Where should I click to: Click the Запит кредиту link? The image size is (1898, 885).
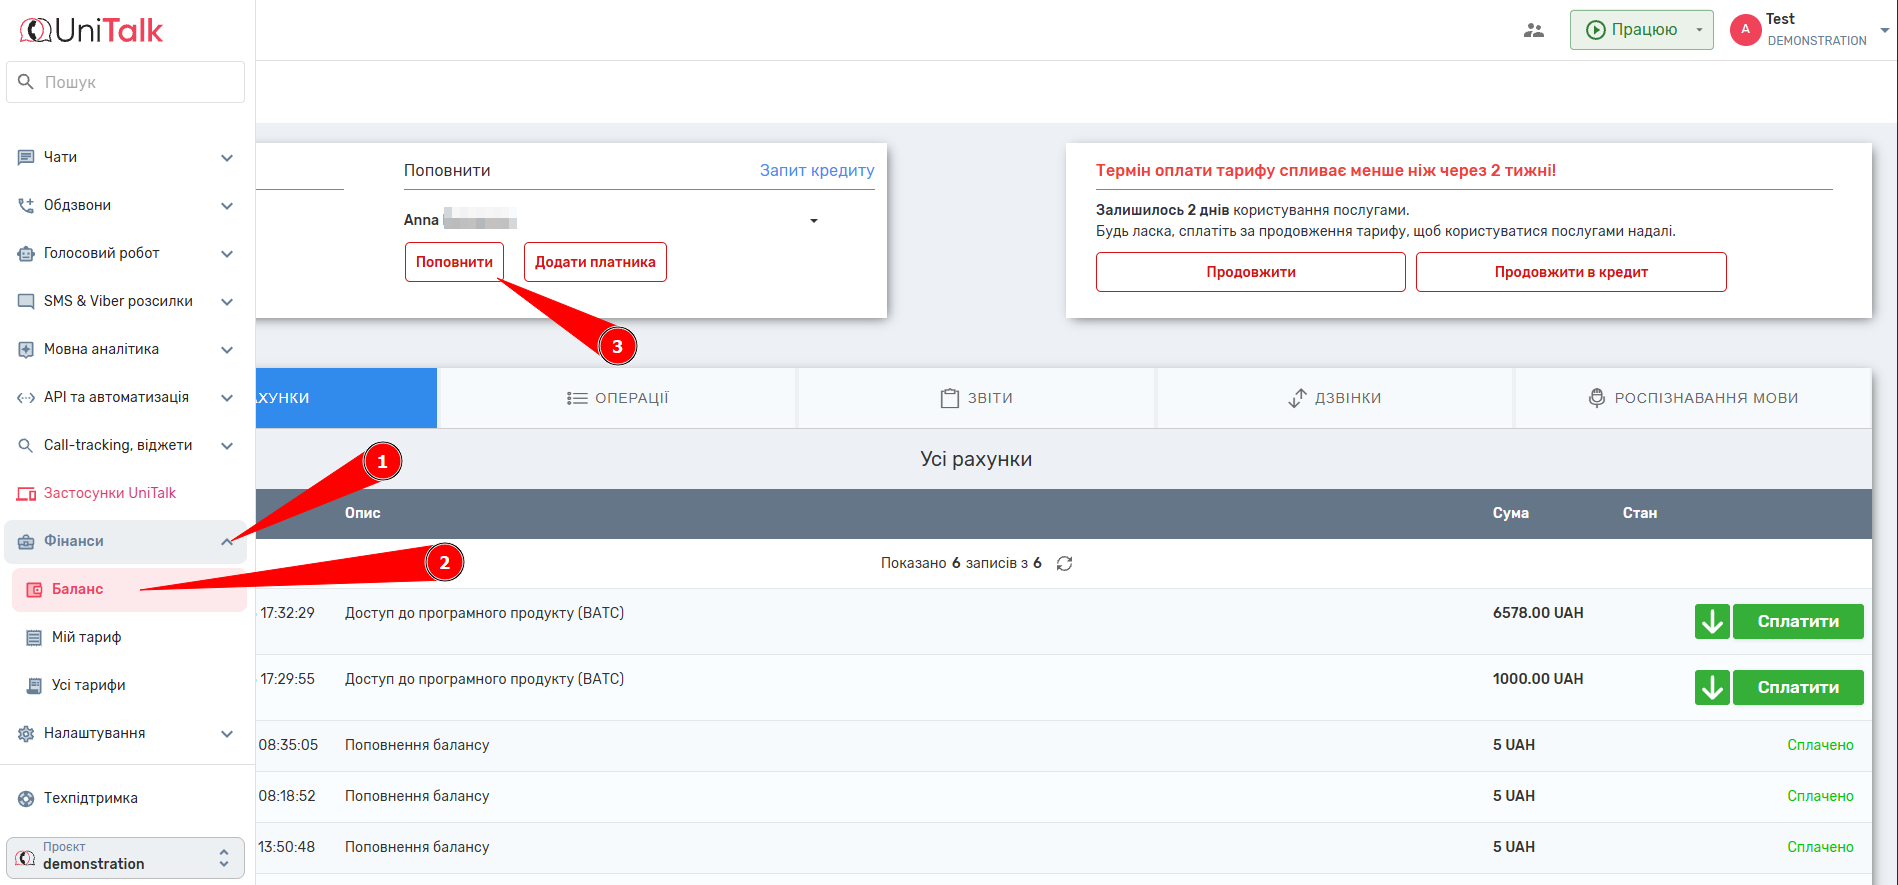816,170
